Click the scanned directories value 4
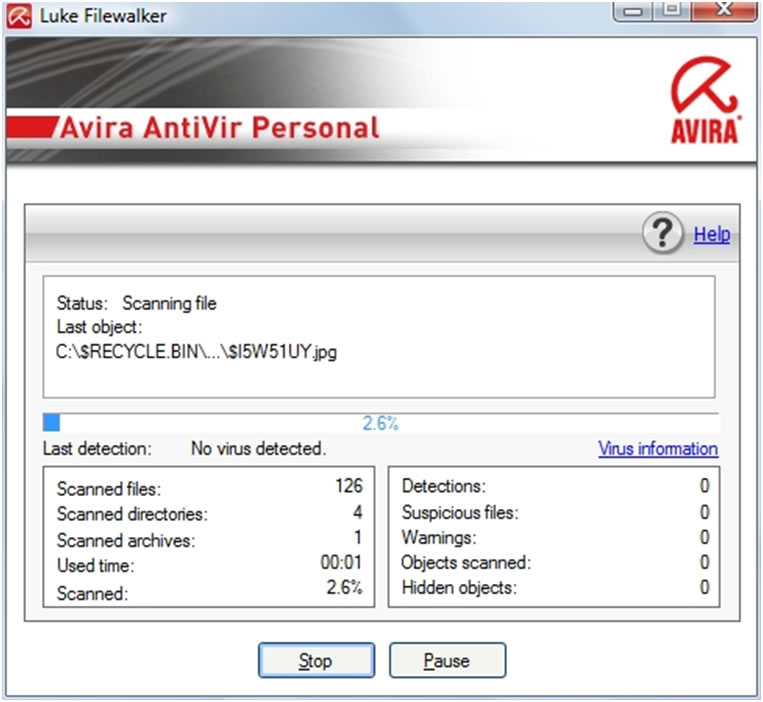Viewport: 763px width, 702px height. [358, 512]
